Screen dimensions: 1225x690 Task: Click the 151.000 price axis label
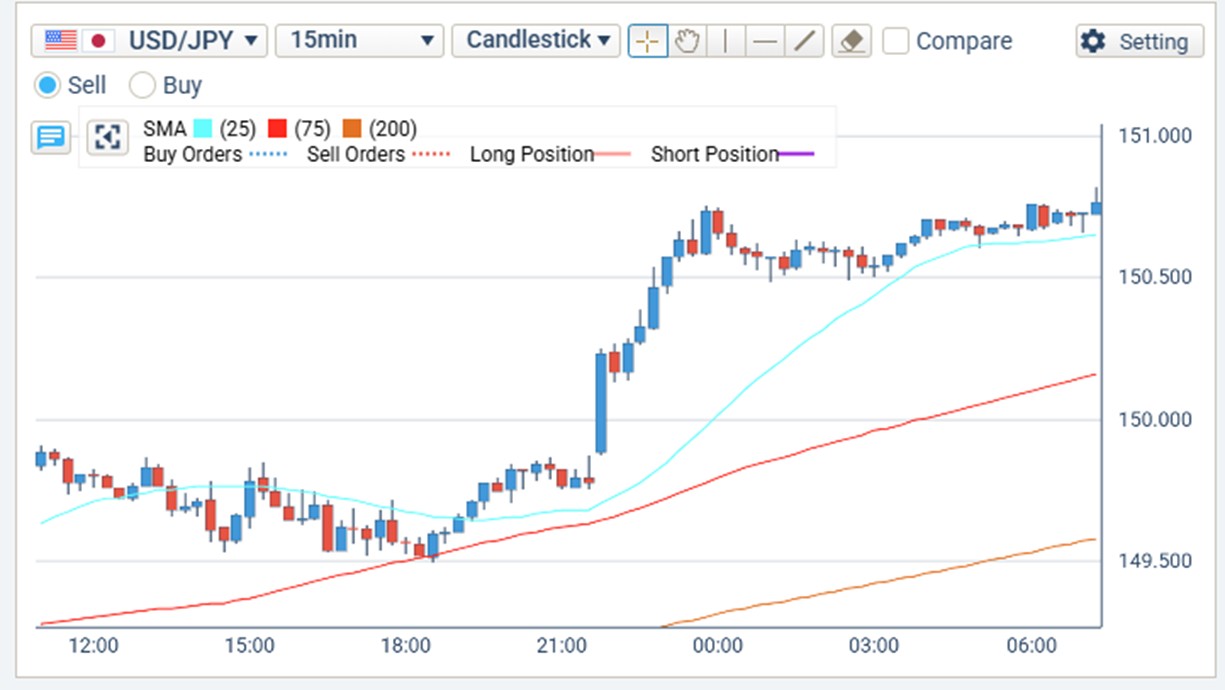click(x=1155, y=135)
